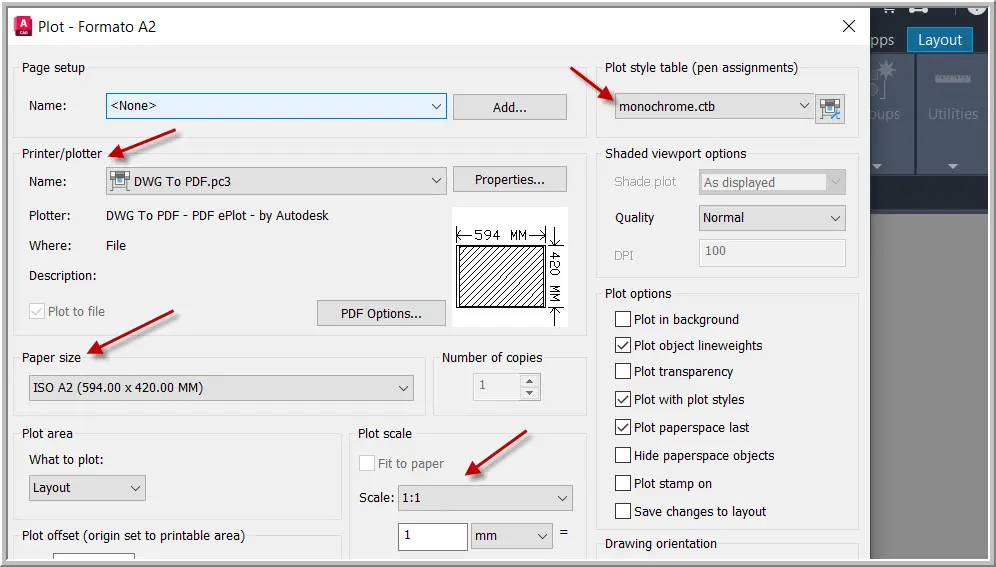Click the Fit to paper checkbox
Viewport: 996px width, 567px height.
367,463
